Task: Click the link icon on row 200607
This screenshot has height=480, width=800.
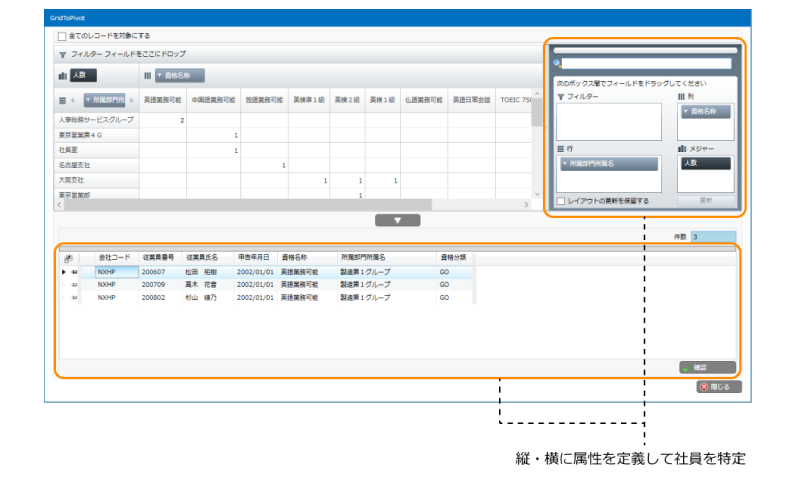Action: point(75,271)
